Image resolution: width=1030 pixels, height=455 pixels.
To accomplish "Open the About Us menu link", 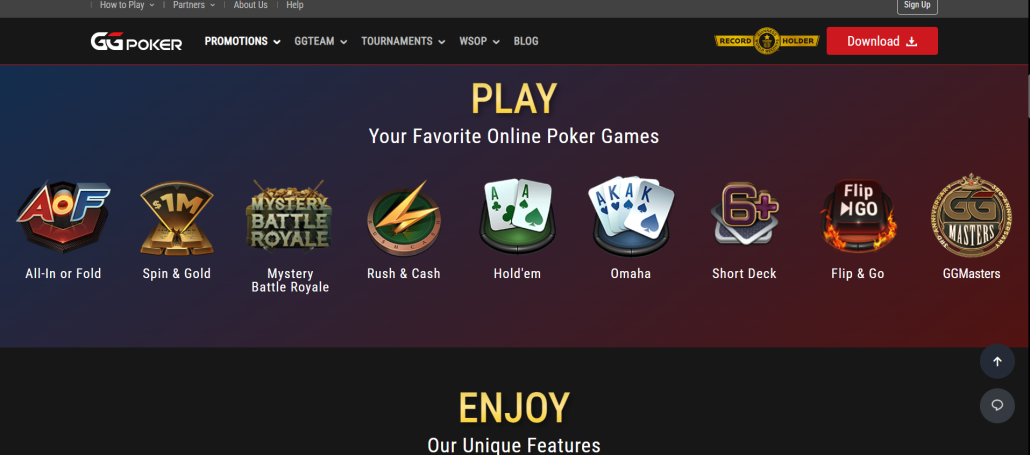I will [x=250, y=5].
